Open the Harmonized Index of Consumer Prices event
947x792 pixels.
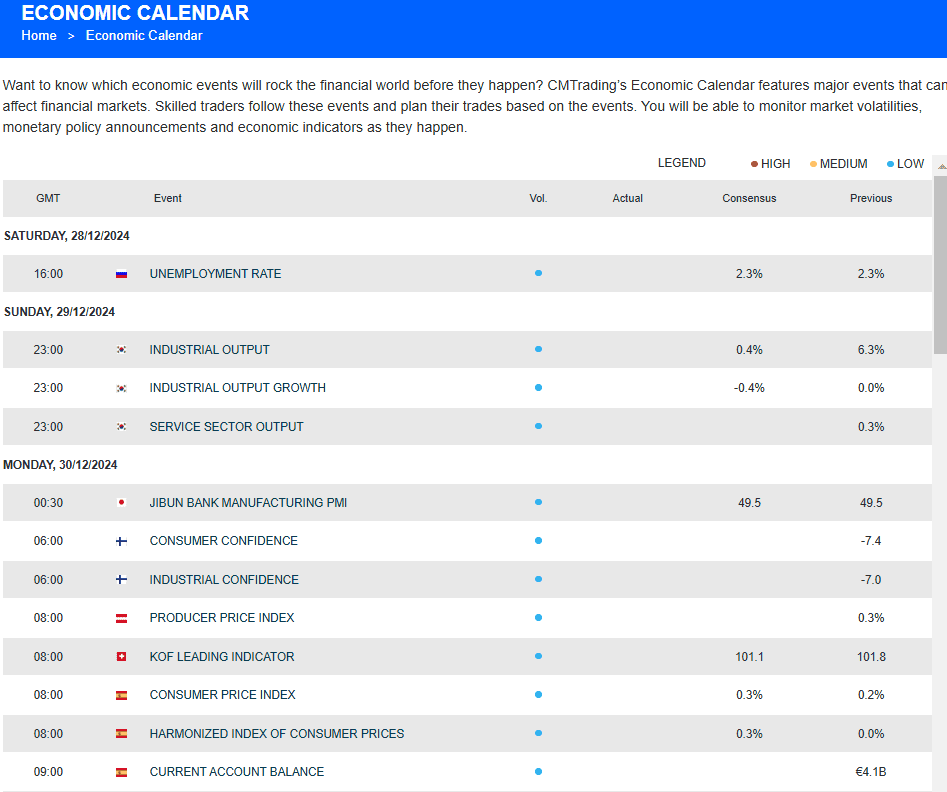pos(277,734)
